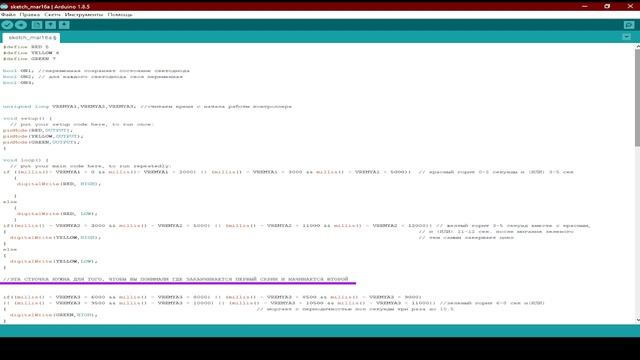
Task: Create a new sketch with the New icon
Action: tap(37, 25)
